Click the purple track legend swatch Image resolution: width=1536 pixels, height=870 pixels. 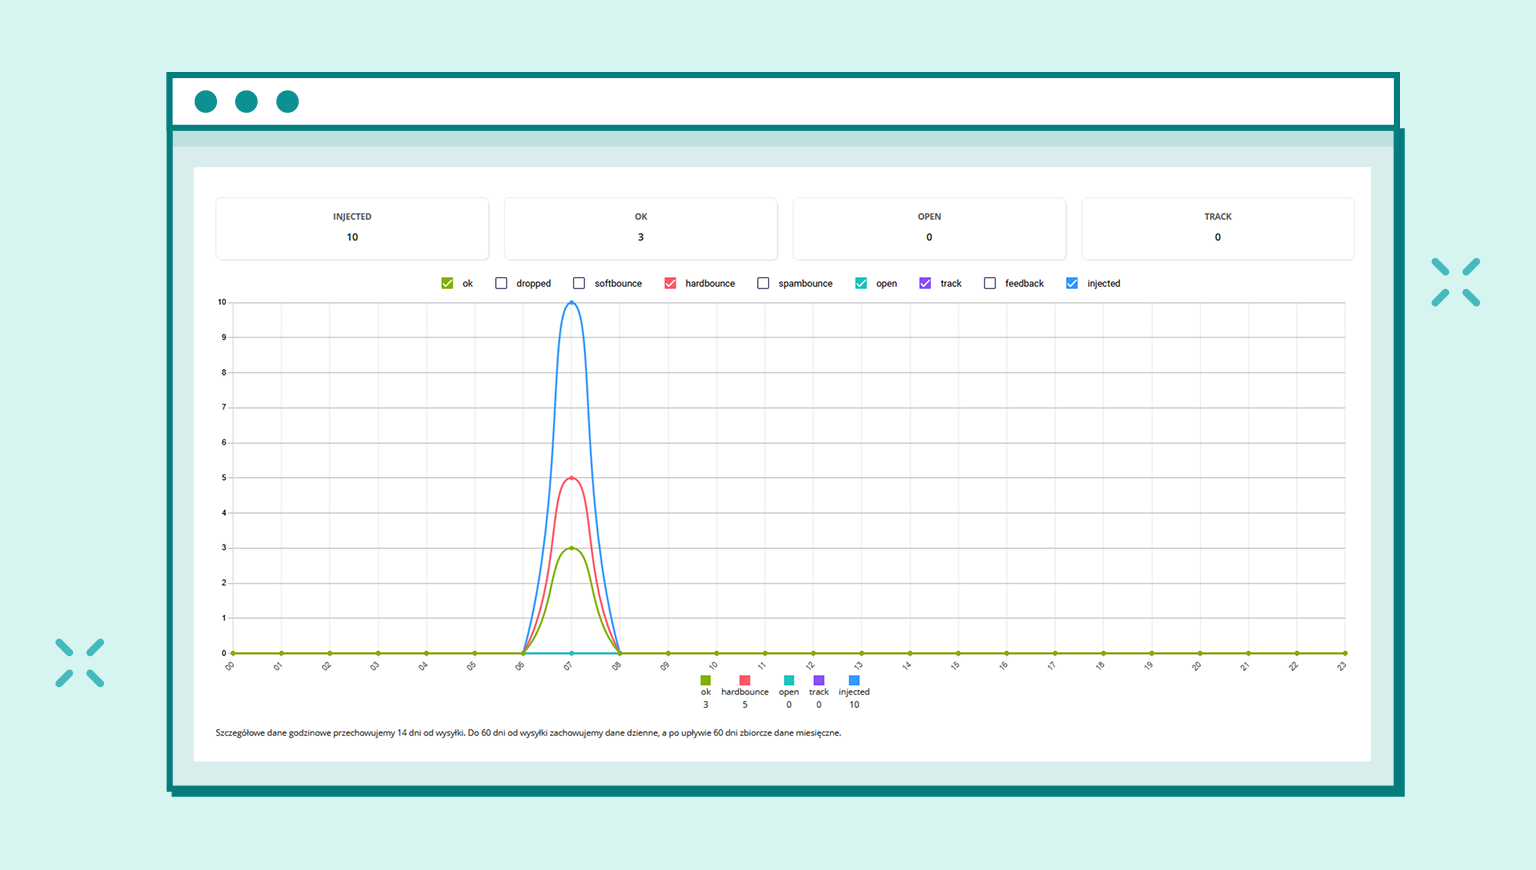(x=818, y=681)
